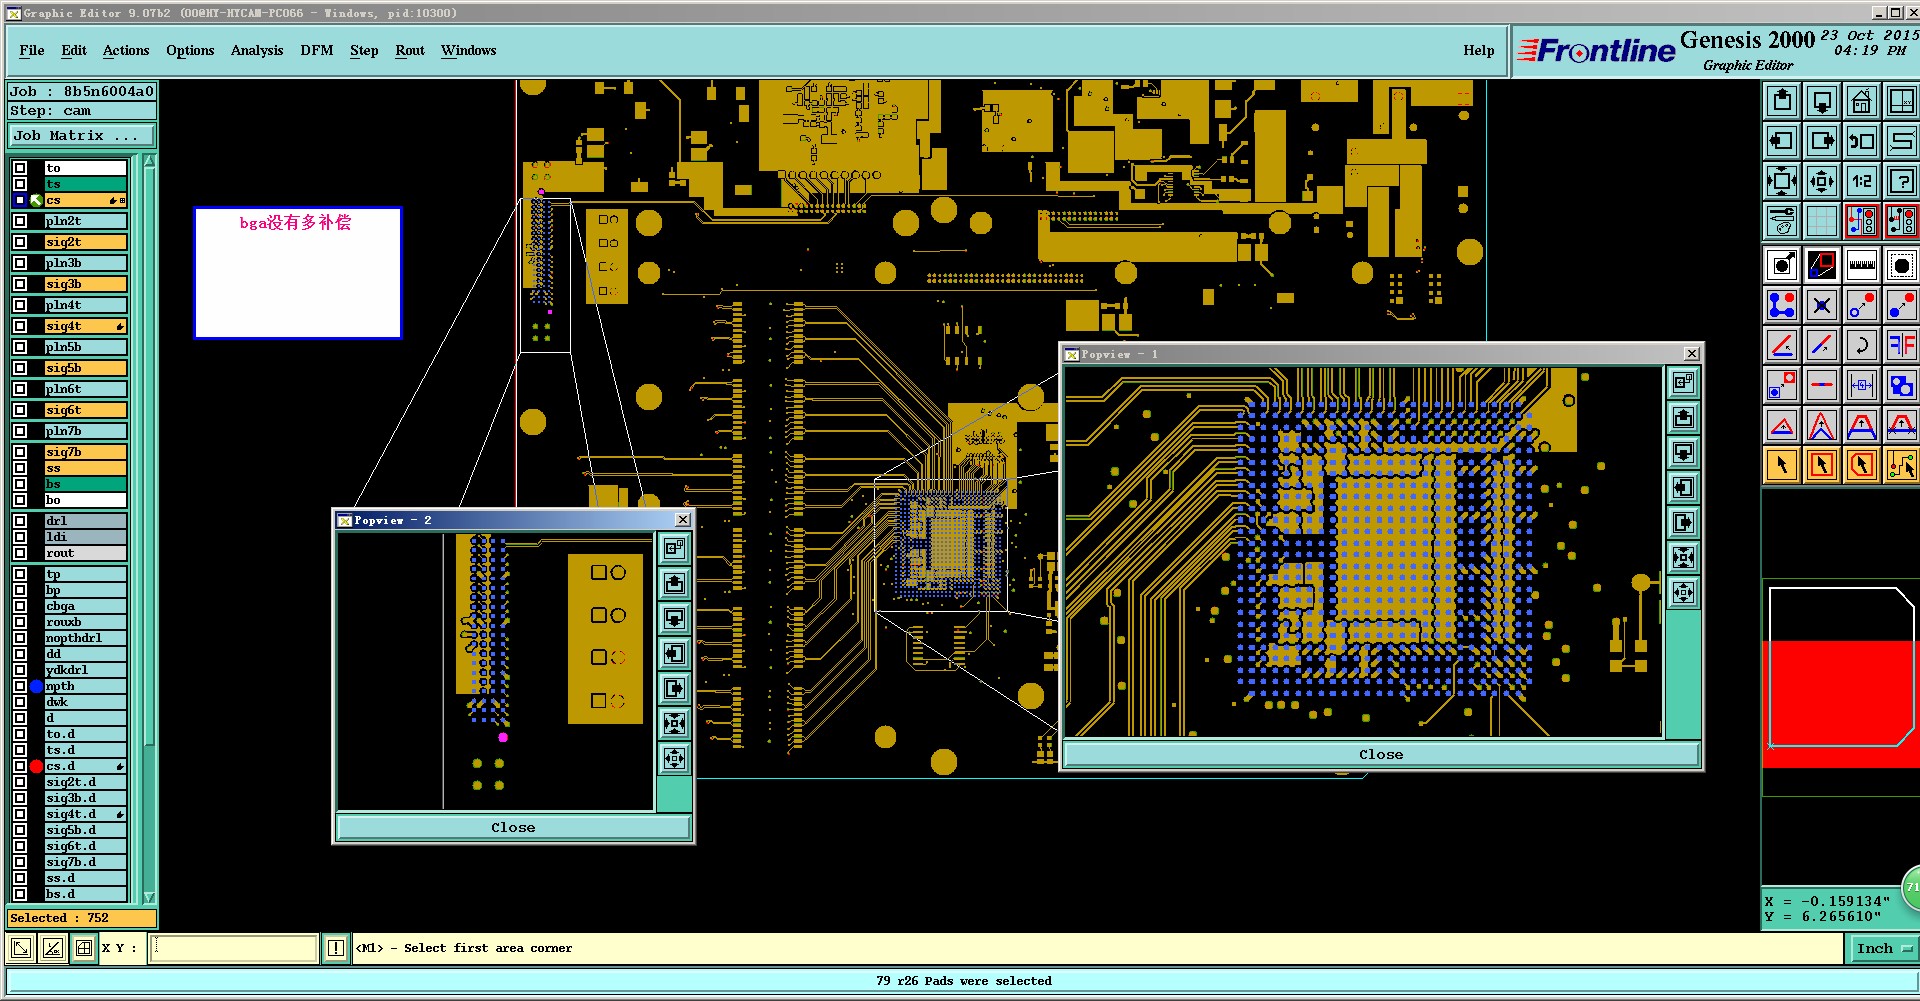
Task: Open the Edit menu
Action: point(74,50)
